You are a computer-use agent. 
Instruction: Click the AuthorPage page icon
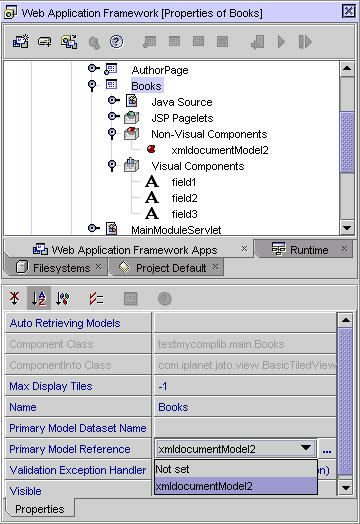point(111,69)
